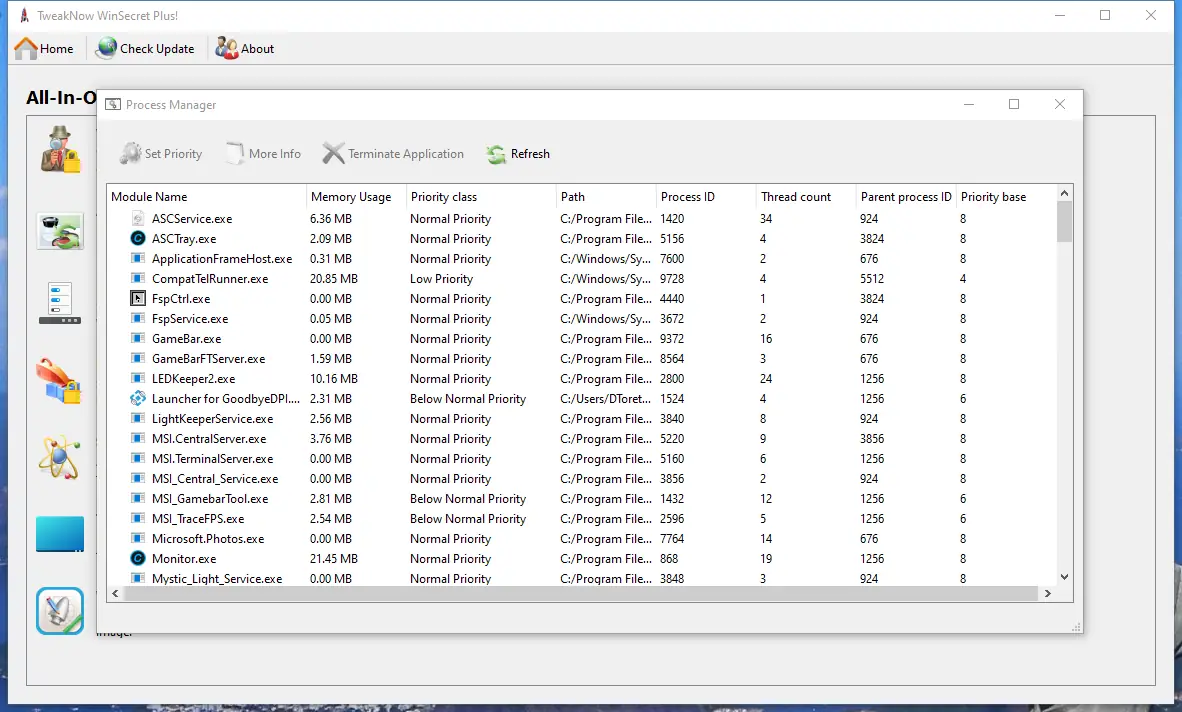Click Set Priority gear button

click(161, 154)
